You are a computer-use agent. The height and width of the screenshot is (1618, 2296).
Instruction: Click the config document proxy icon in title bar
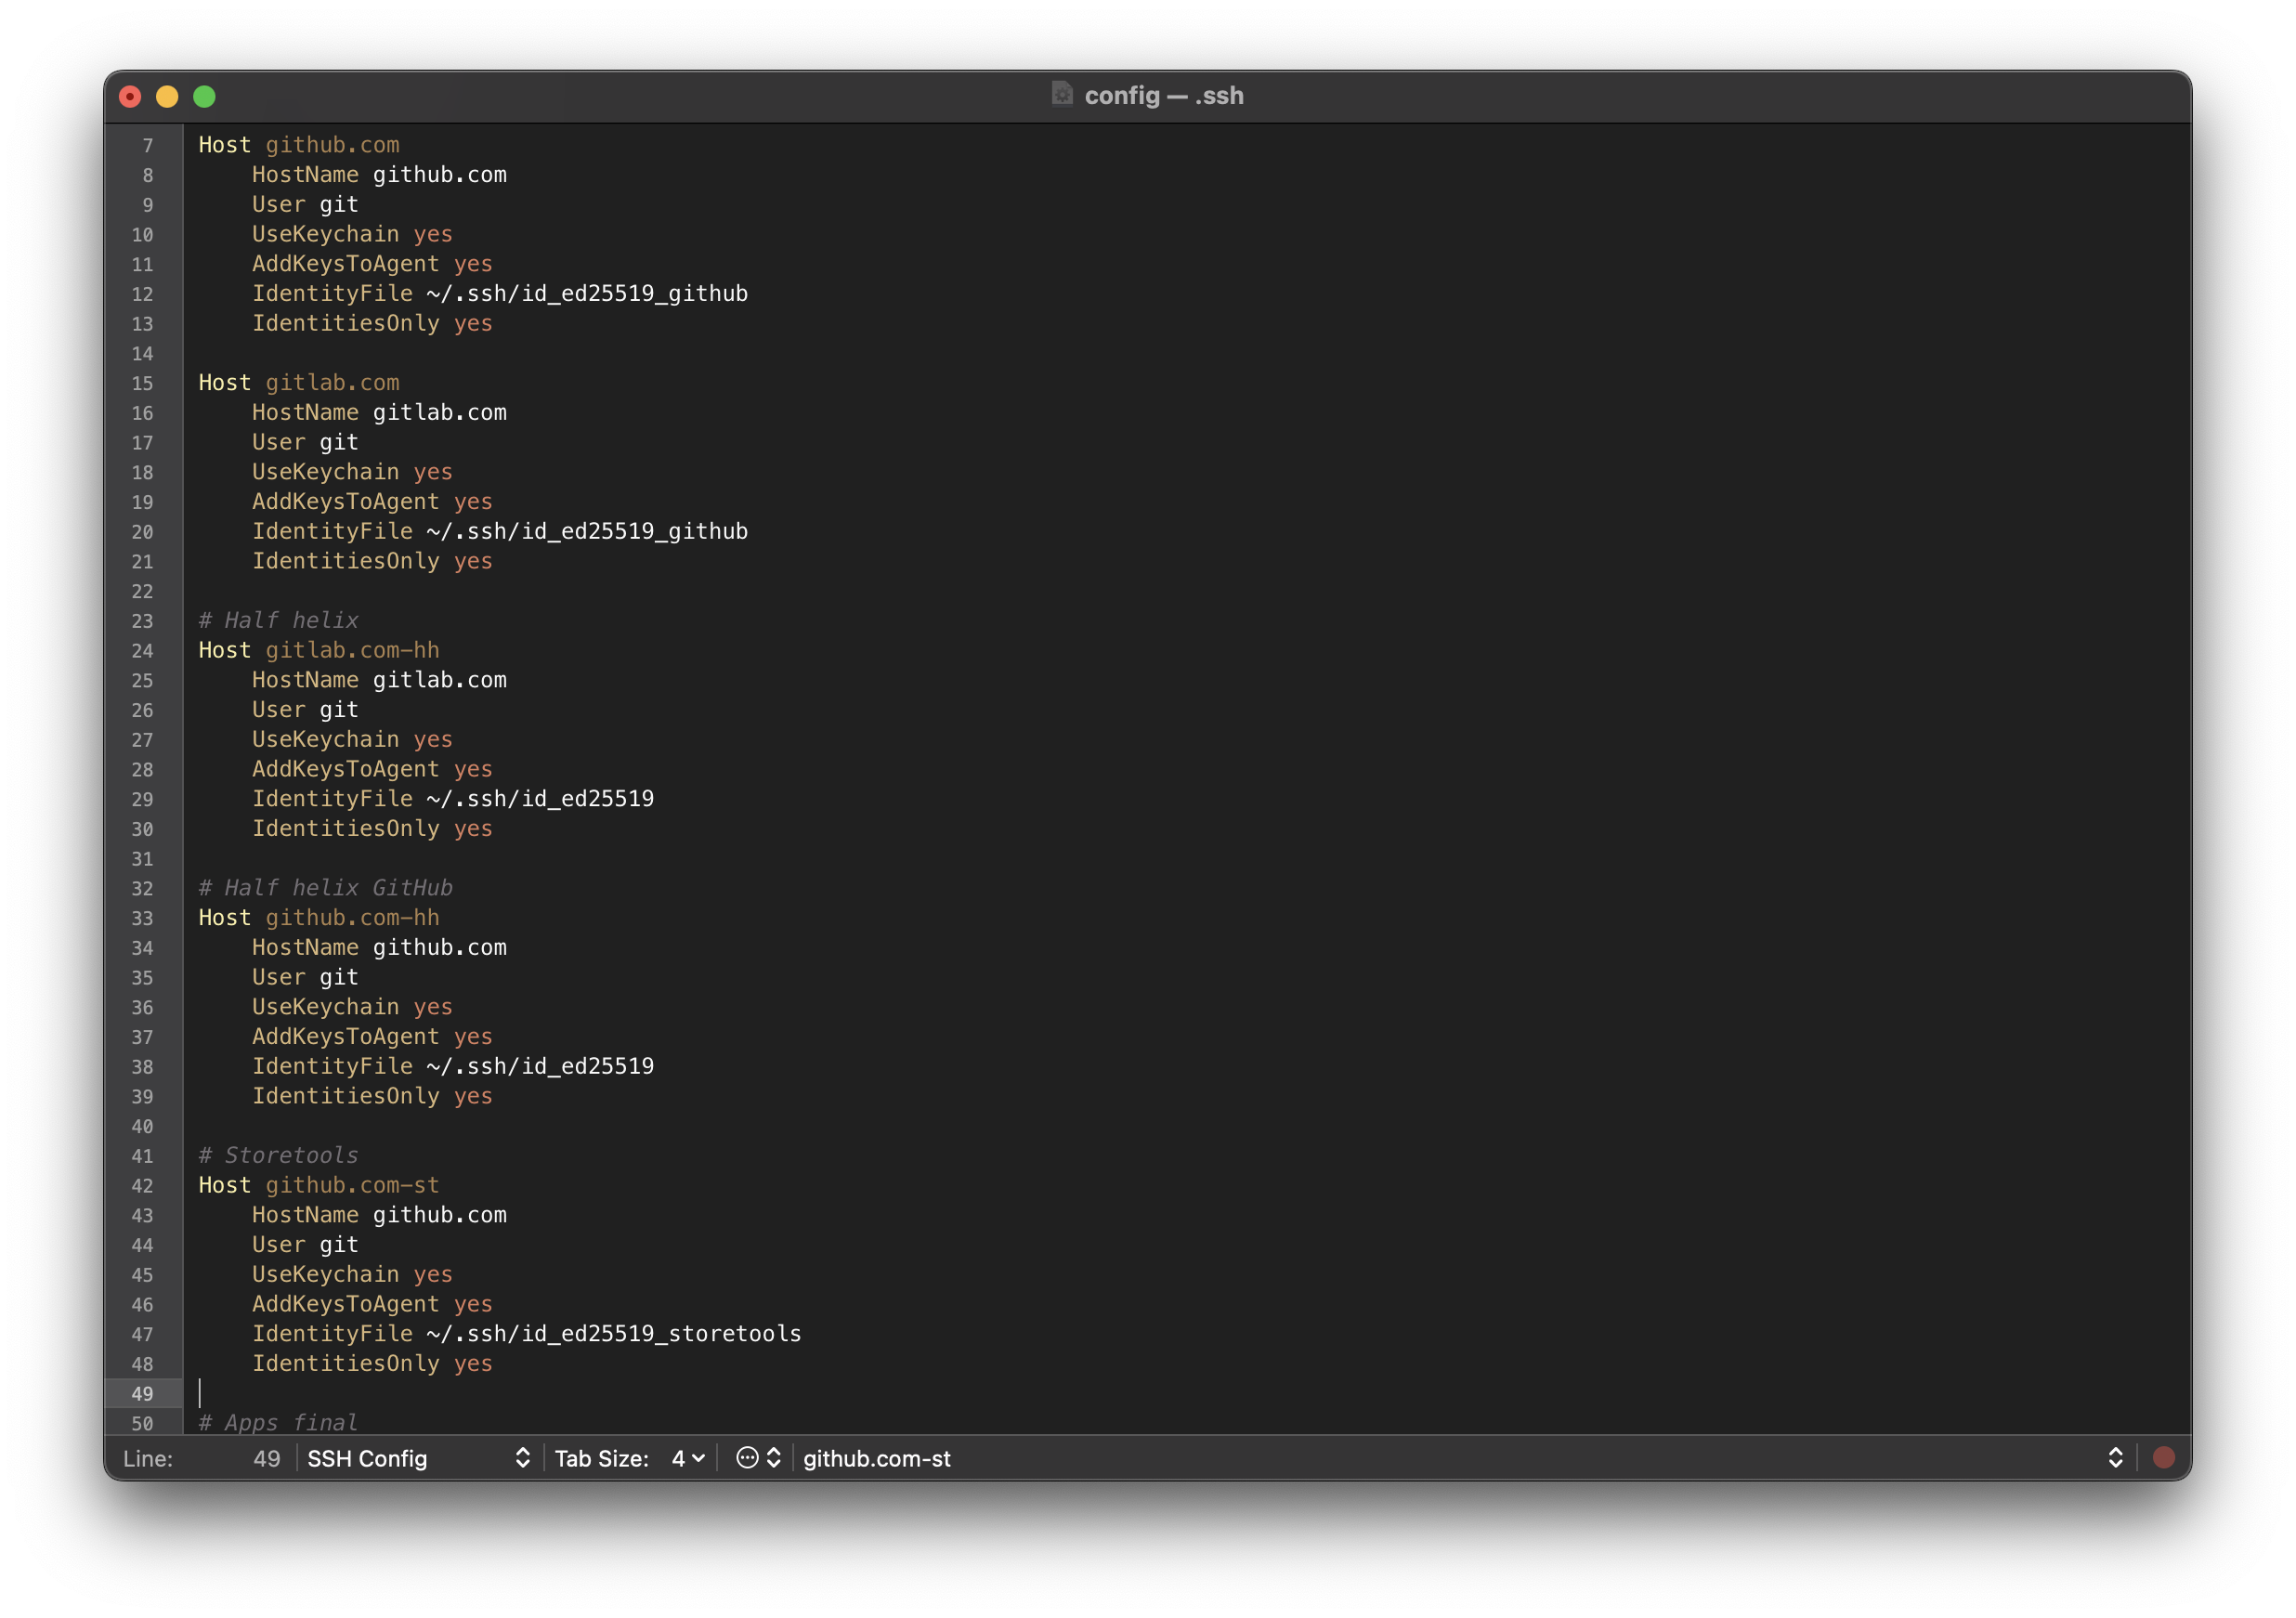(x=1062, y=95)
